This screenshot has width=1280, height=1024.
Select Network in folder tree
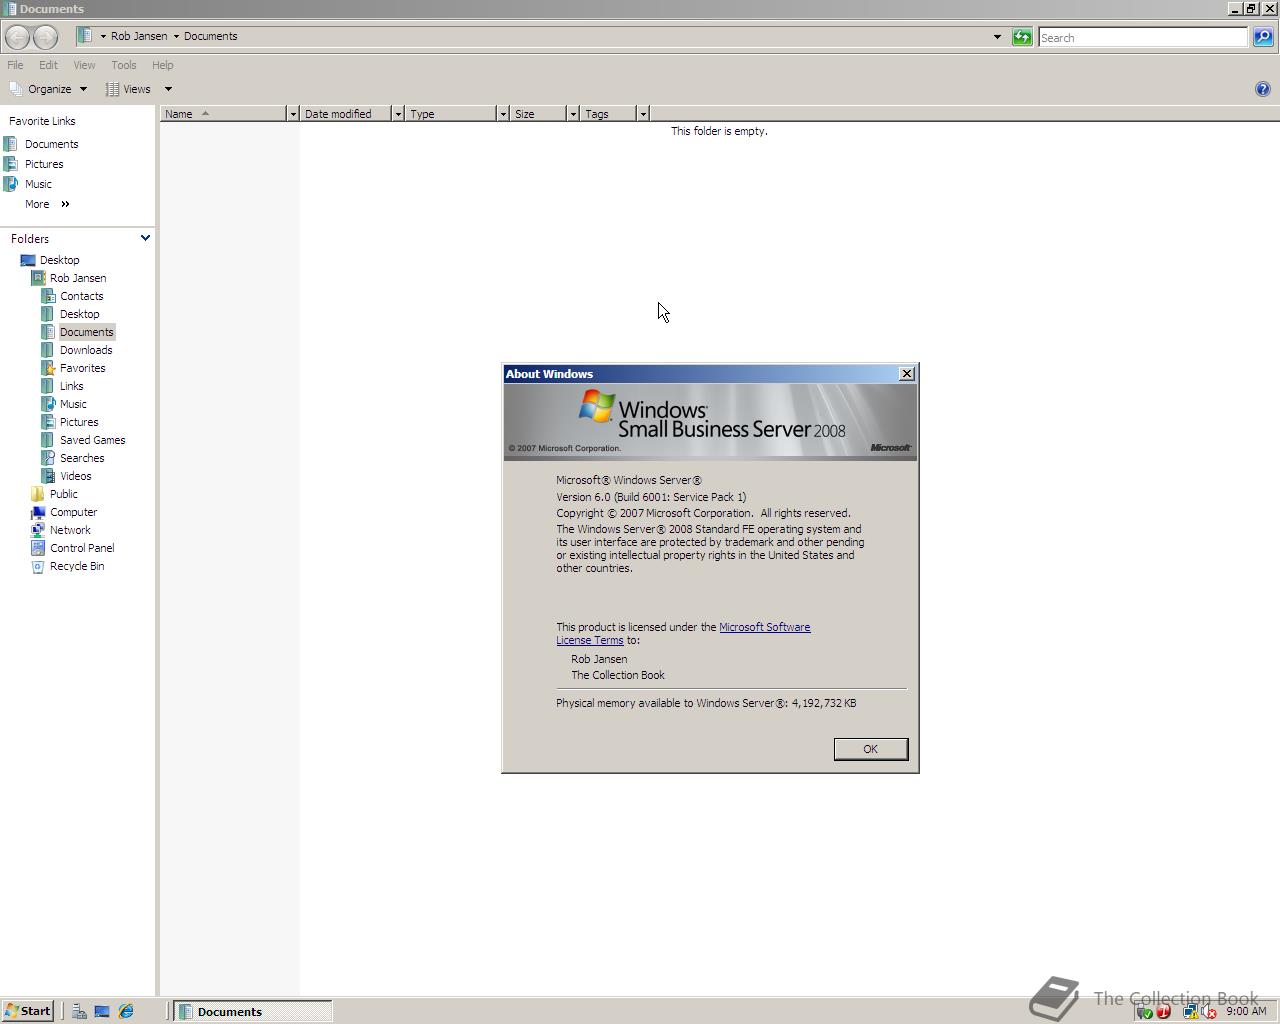[70, 530]
